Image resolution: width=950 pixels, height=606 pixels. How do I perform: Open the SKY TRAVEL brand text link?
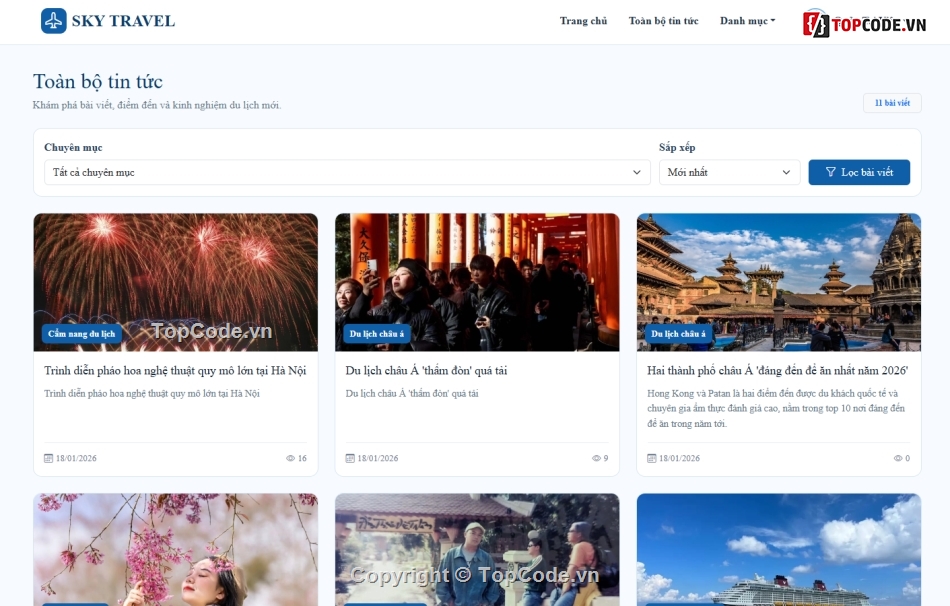point(124,21)
